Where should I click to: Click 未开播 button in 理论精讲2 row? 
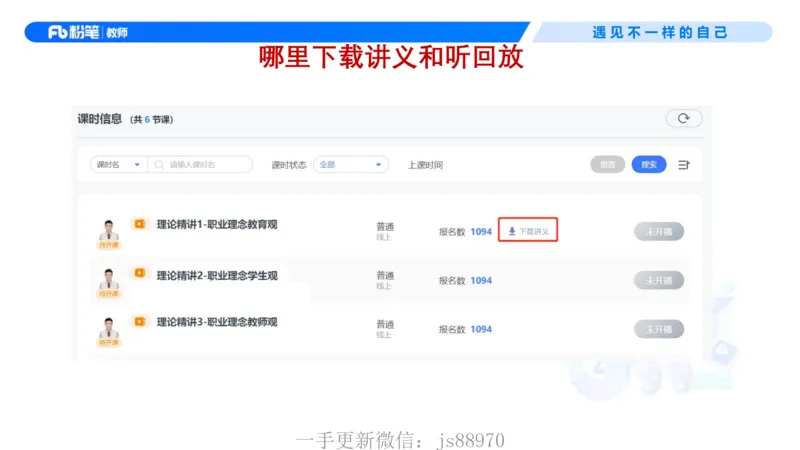pyautogui.click(x=659, y=280)
